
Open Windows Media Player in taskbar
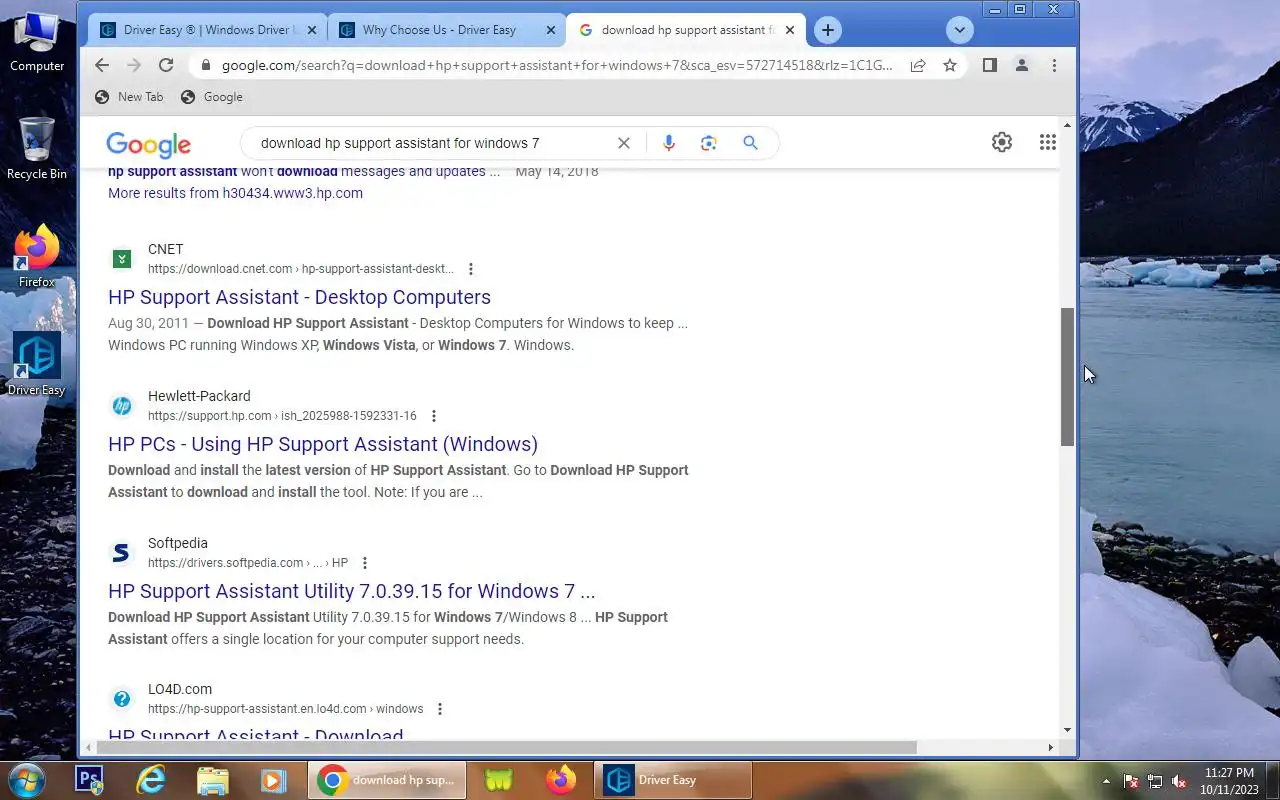tap(273, 780)
